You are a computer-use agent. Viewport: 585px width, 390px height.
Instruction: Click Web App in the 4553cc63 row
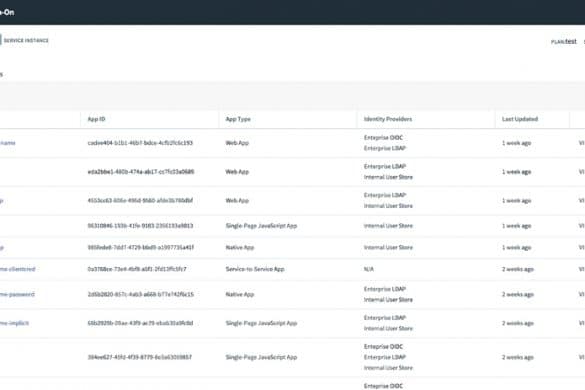(237, 200)
